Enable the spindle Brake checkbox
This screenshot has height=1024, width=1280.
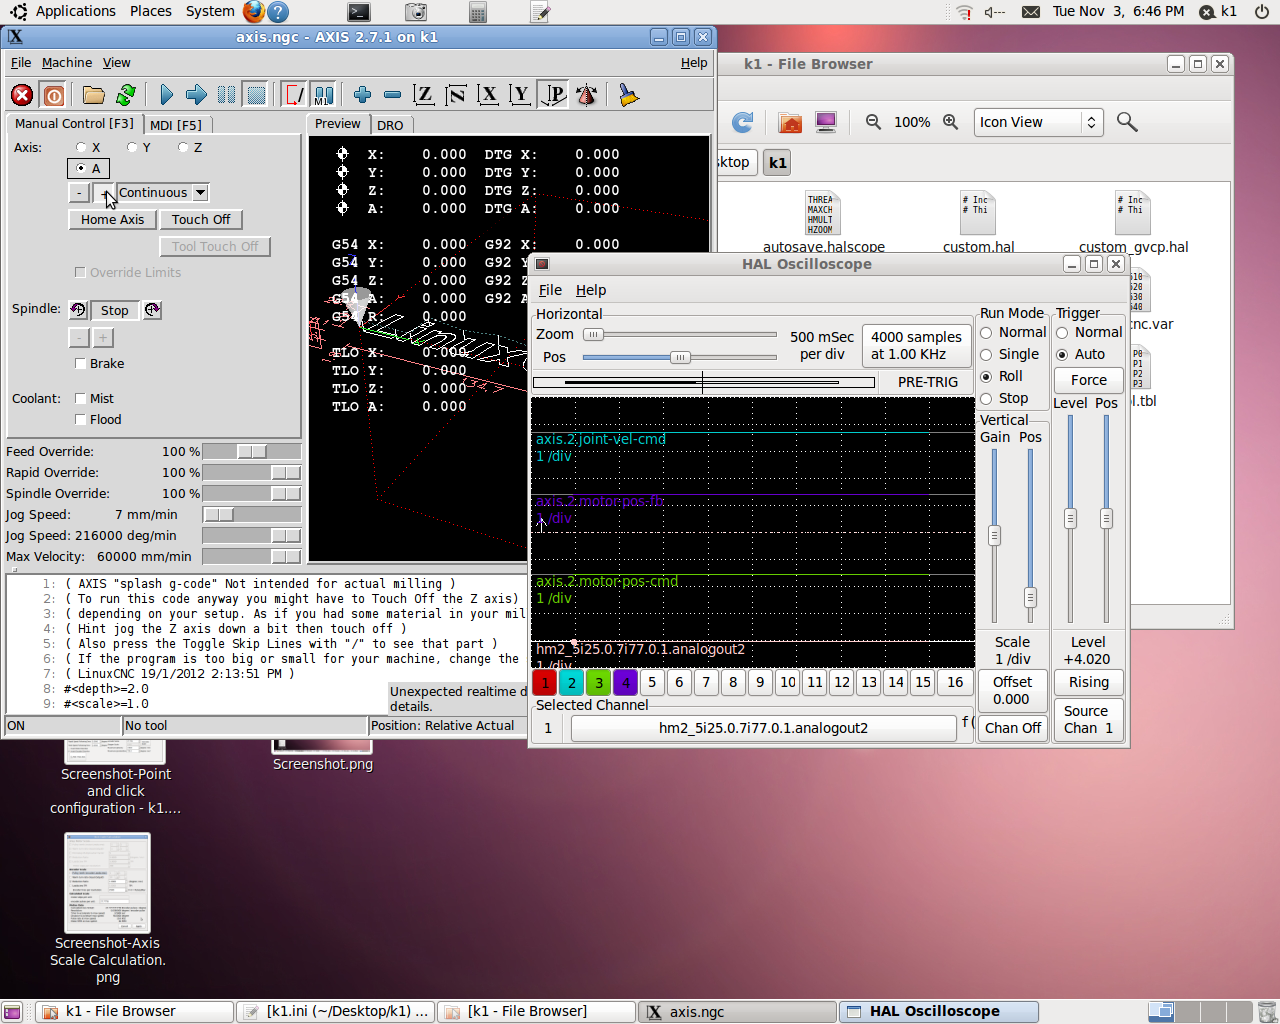[x=80, y=364]
